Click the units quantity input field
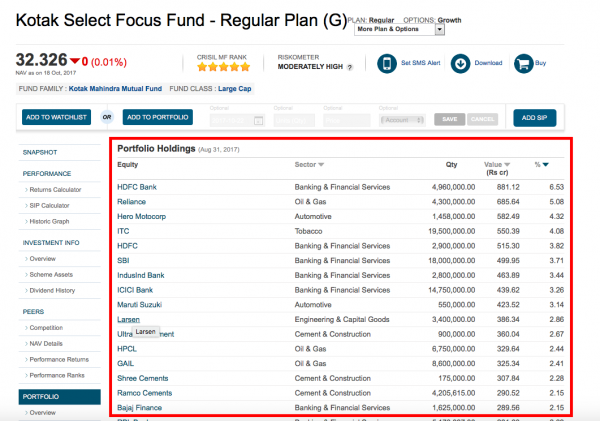The width and height of the screenshot is (600, 421). (x=294, y=120)
